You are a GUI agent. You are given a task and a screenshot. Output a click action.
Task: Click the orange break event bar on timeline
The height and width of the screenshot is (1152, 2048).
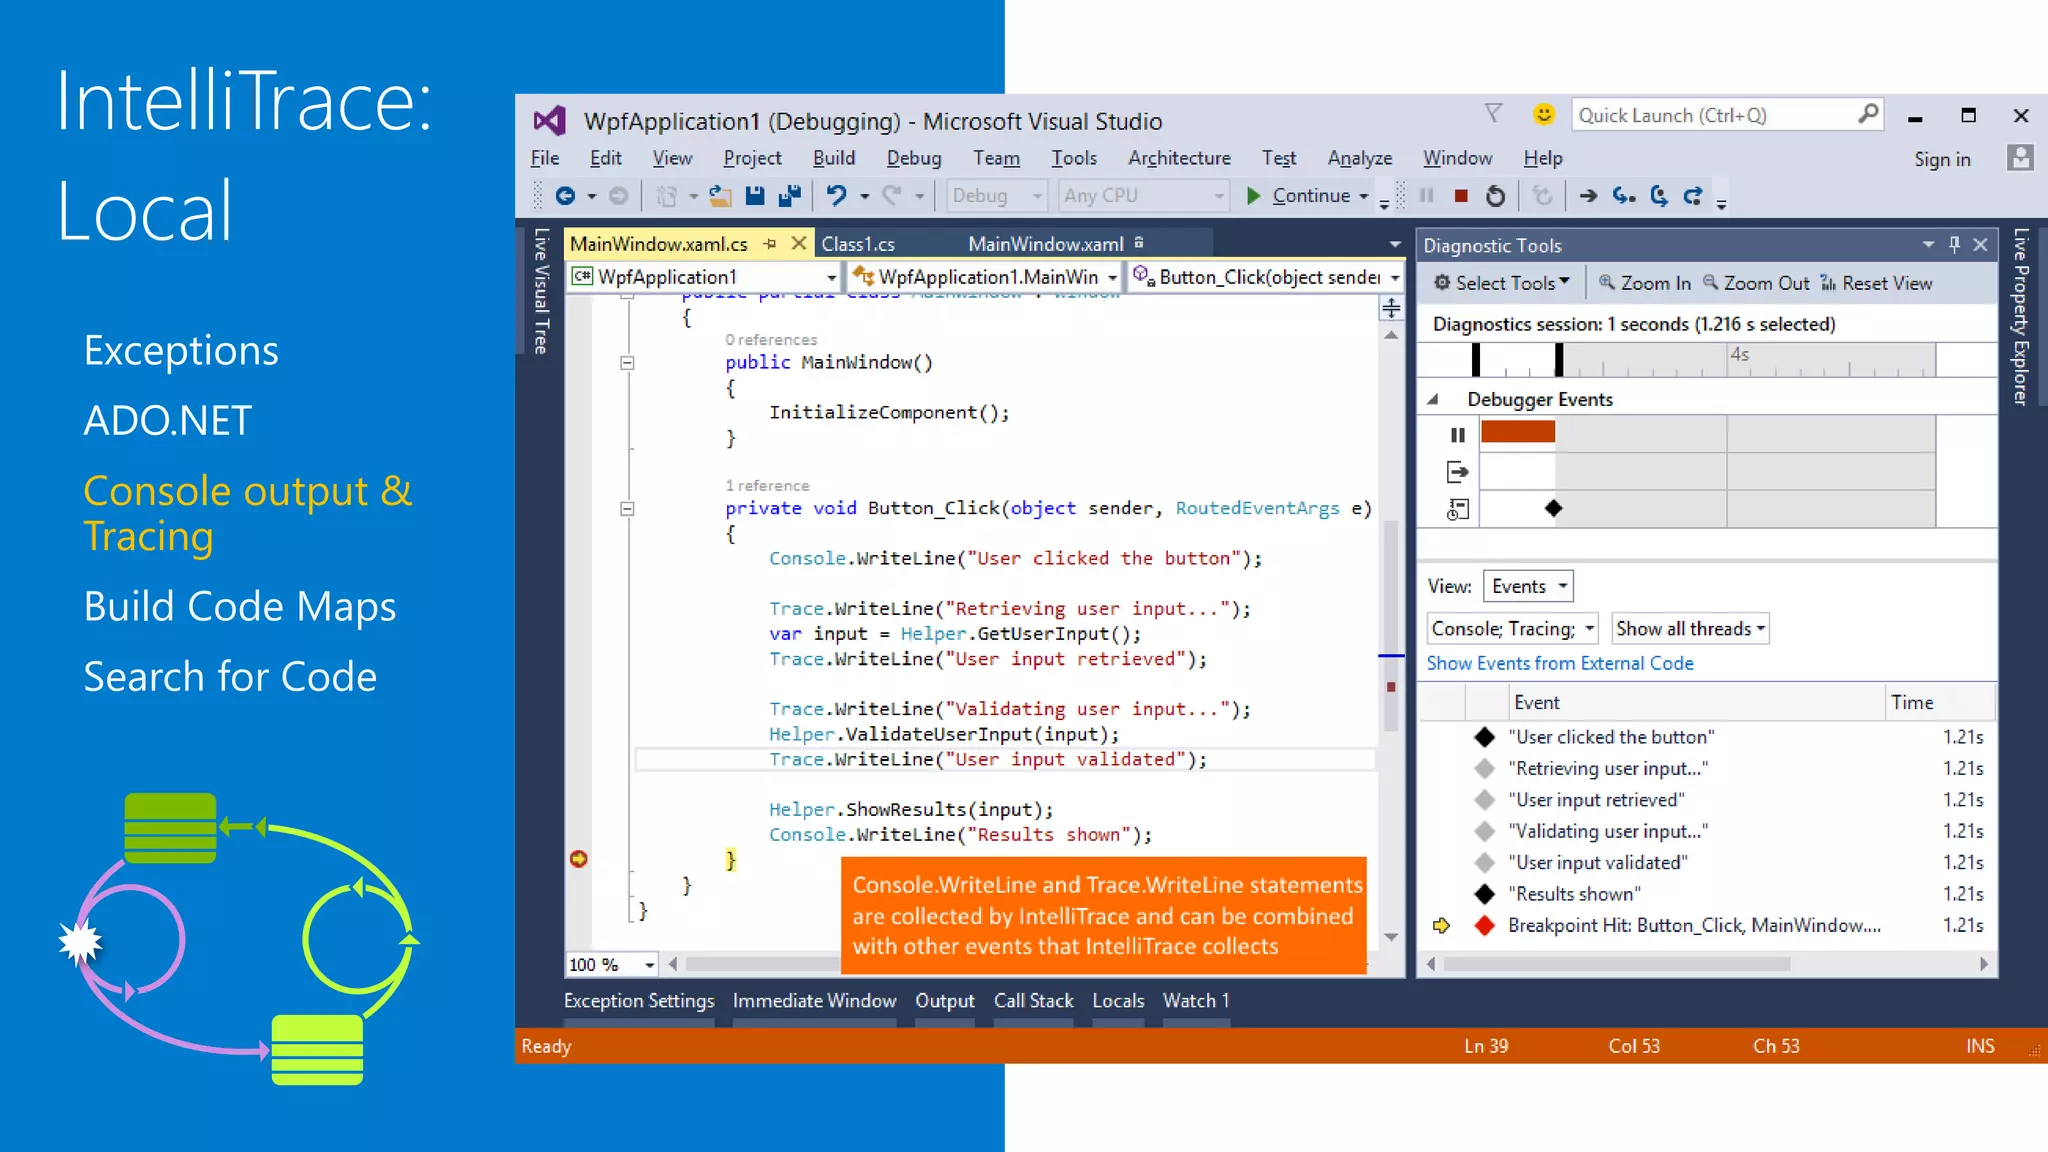(x=1517, y=432)
